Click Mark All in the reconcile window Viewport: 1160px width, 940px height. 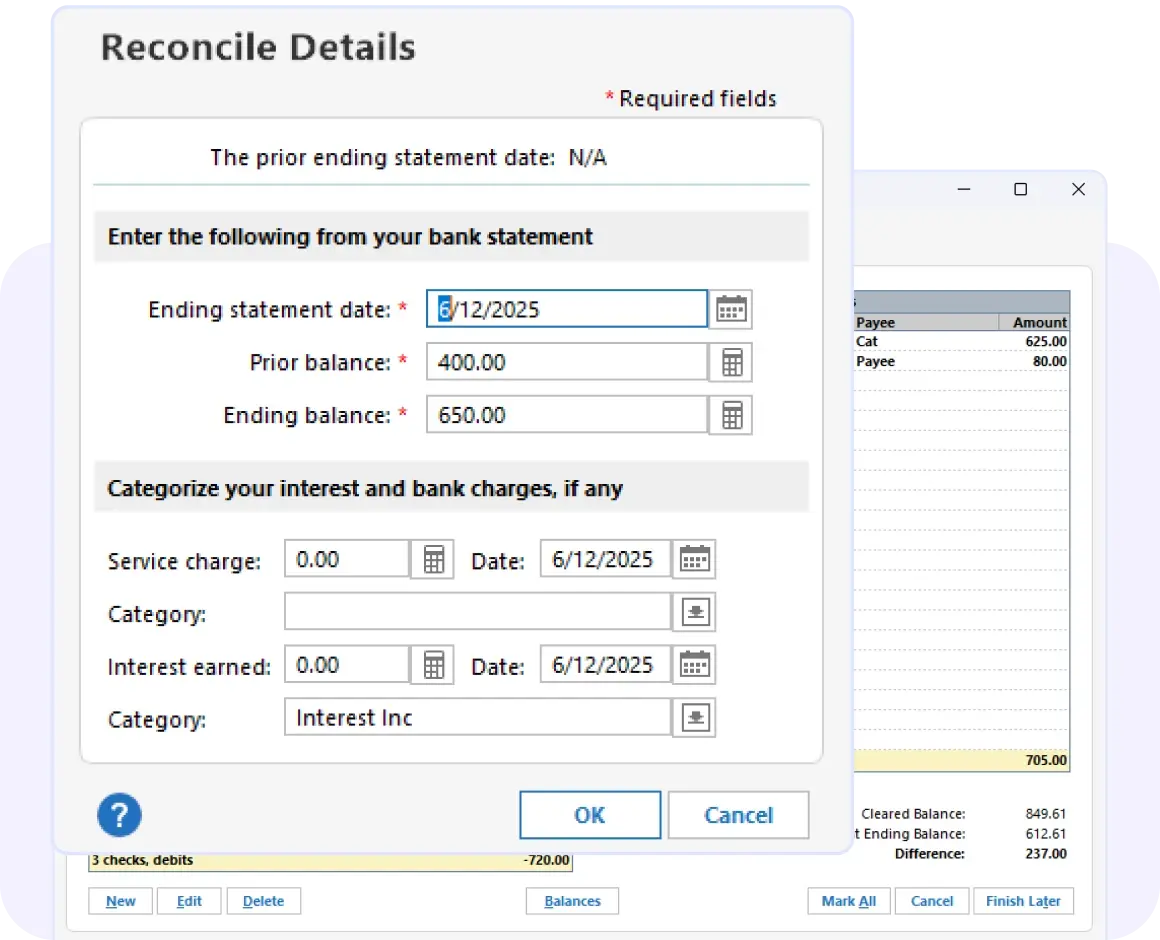click(x=848, y=900)
